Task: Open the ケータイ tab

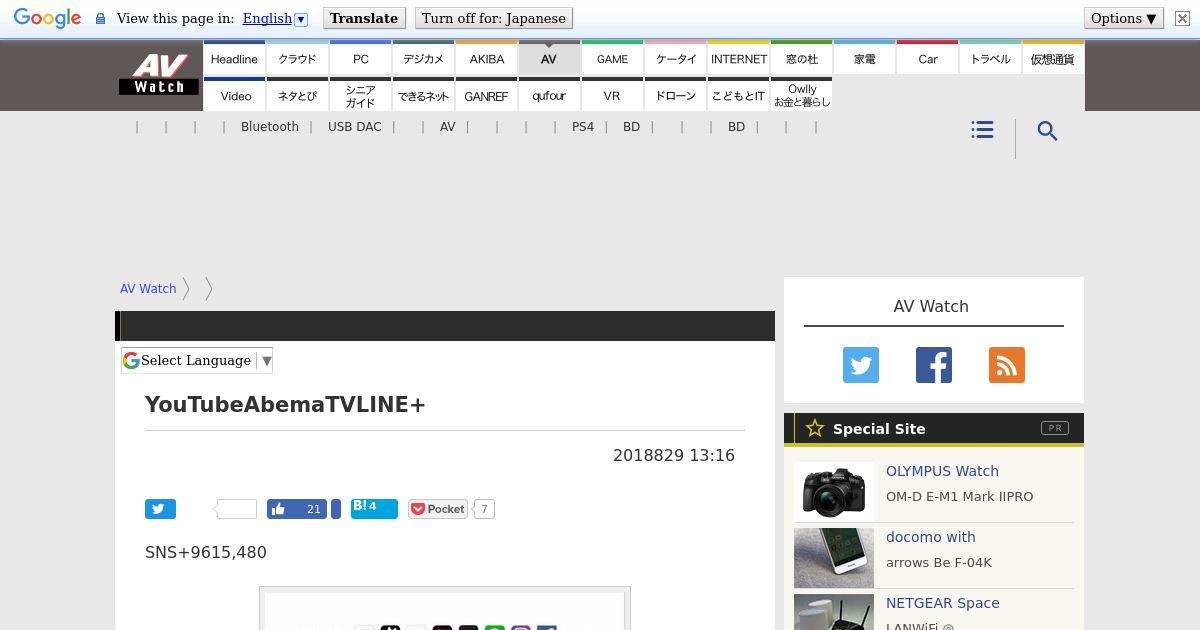Action: pyautogui.click(x=675, y=59)
